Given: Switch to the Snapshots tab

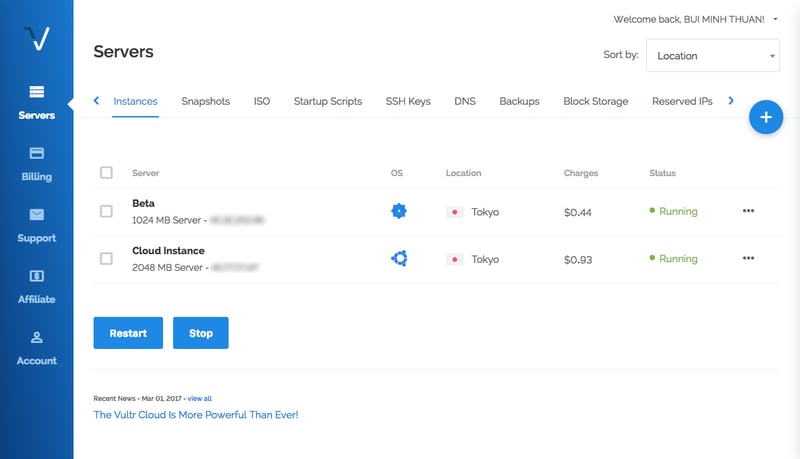Looking at the screenshot, I should (205, 101).
